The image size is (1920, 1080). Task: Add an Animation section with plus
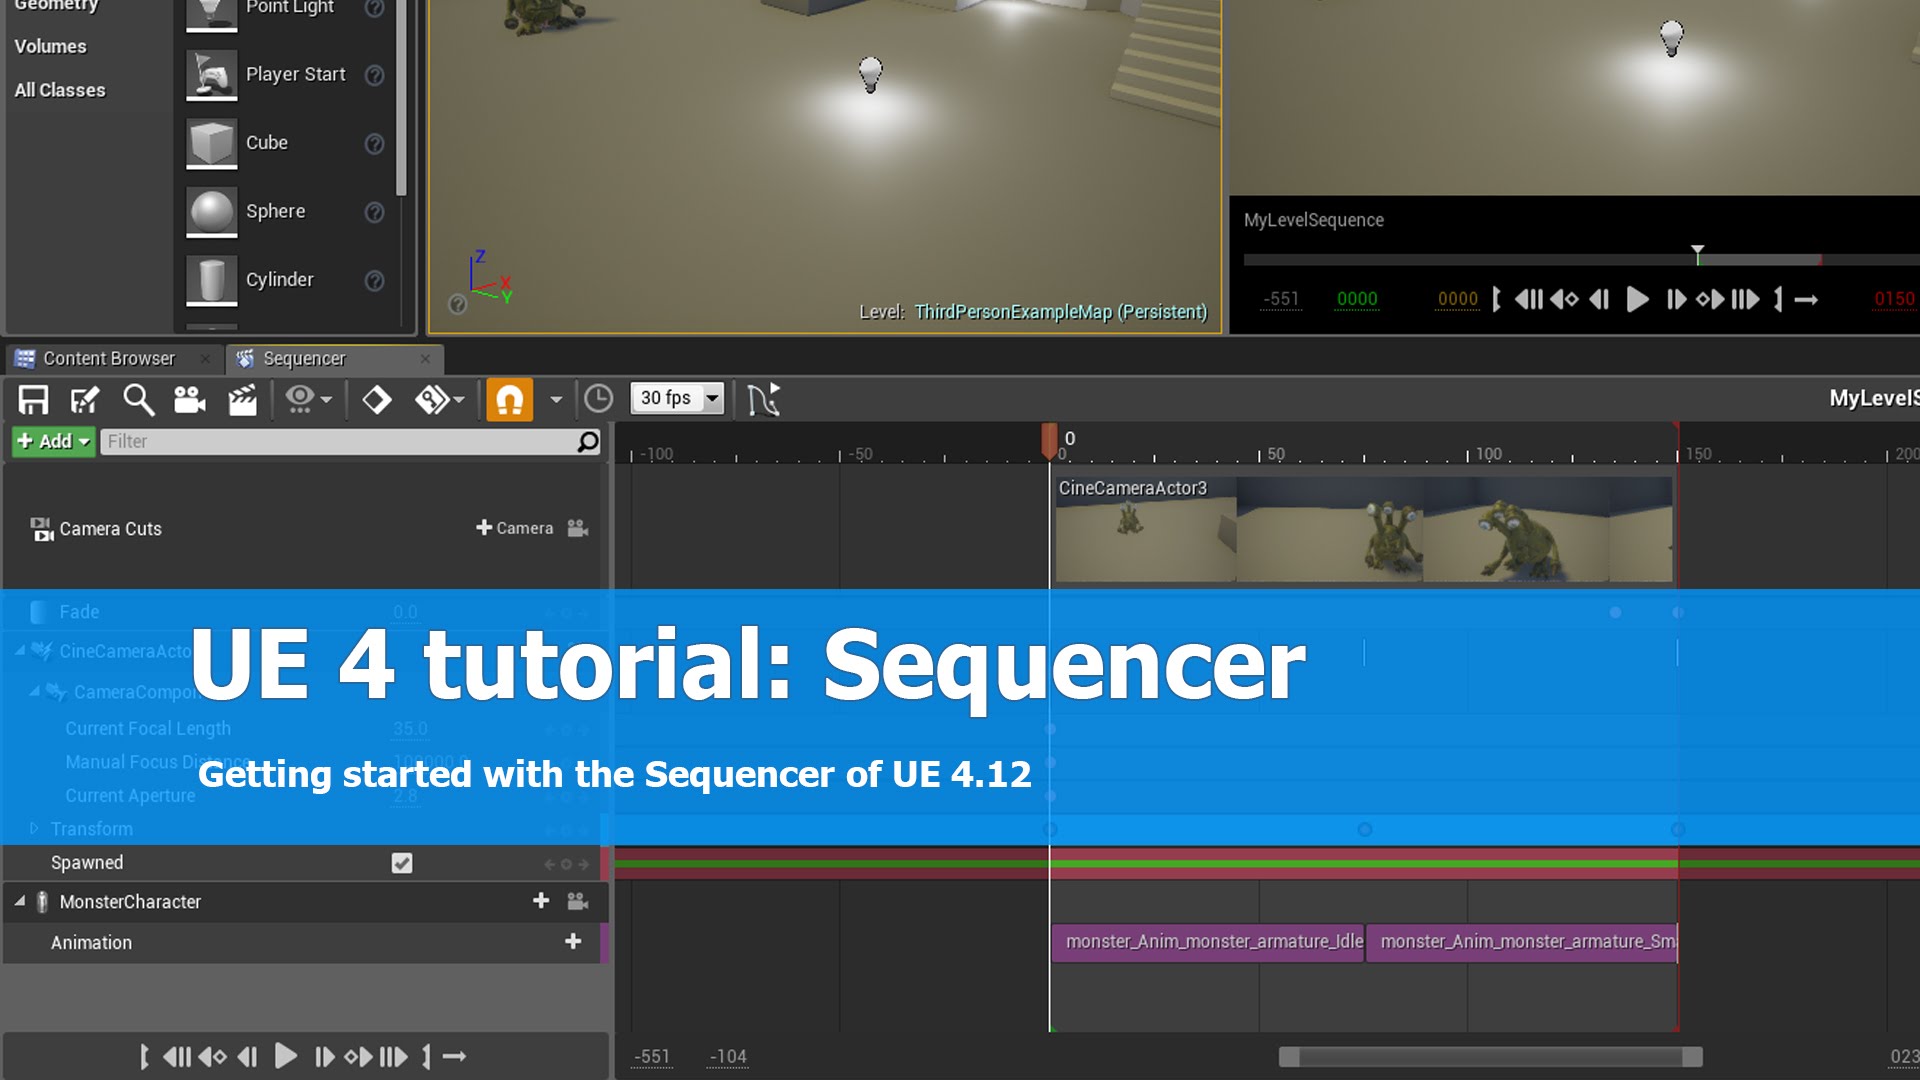pyautogui.click(x=573, y=941)
